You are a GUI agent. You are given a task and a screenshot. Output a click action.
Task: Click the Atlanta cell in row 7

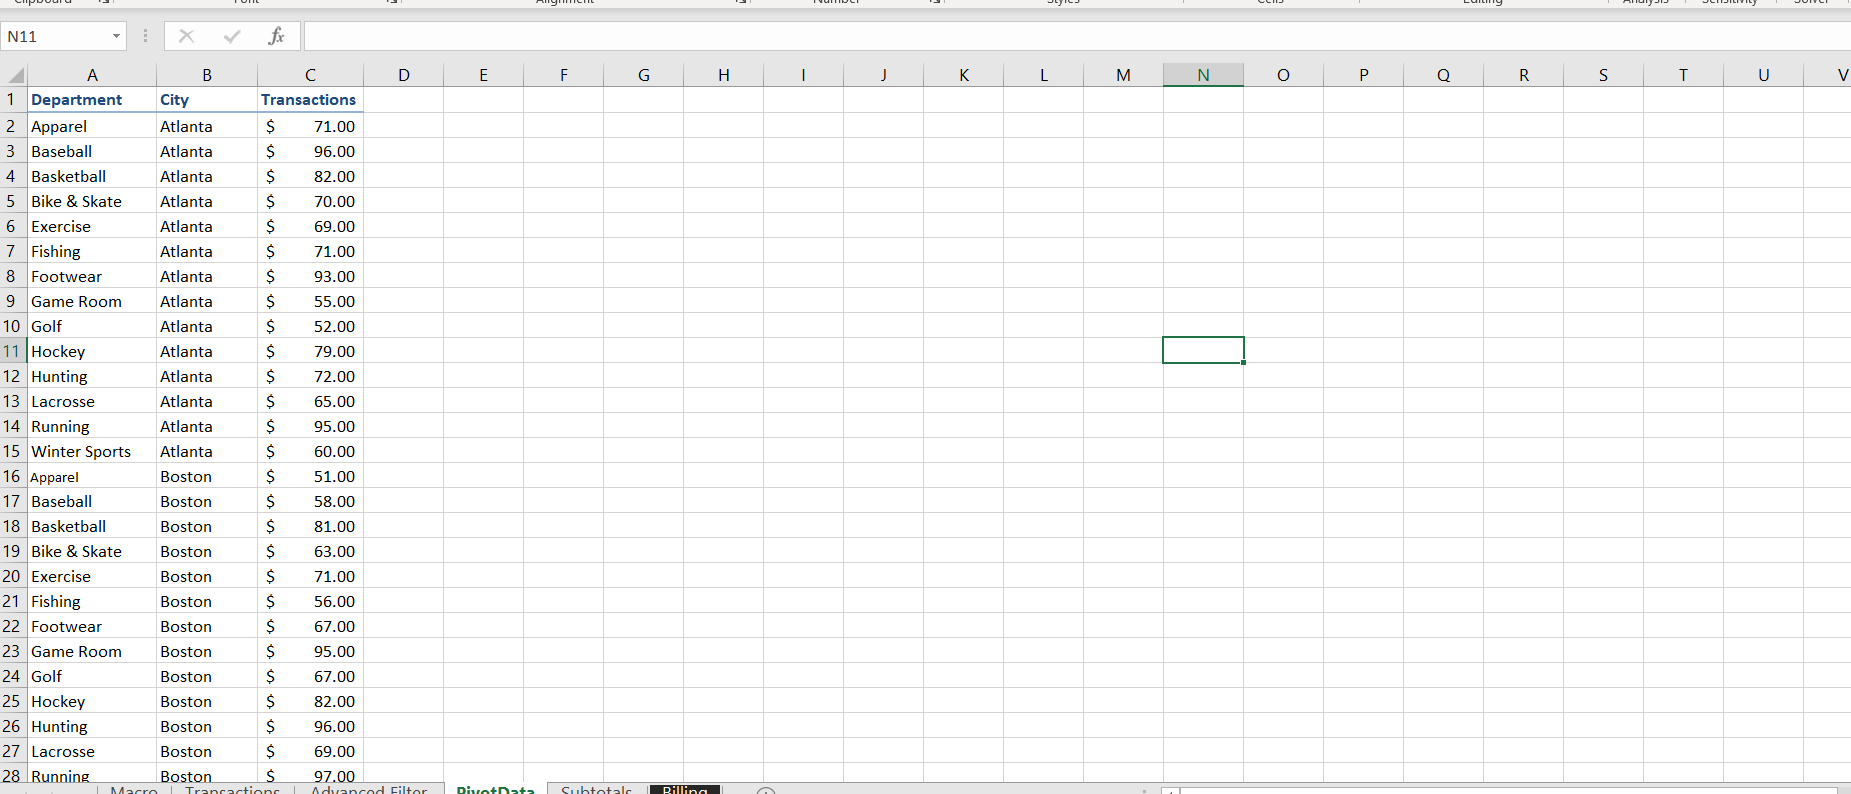point(207,251)
